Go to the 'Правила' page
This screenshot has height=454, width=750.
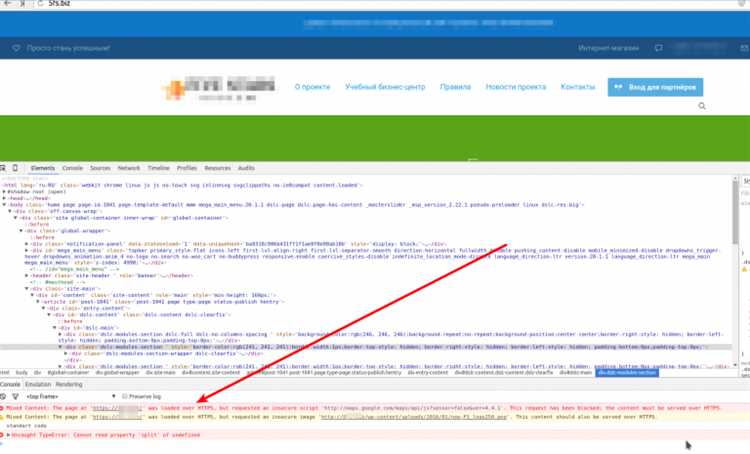[x=455, y=87]
